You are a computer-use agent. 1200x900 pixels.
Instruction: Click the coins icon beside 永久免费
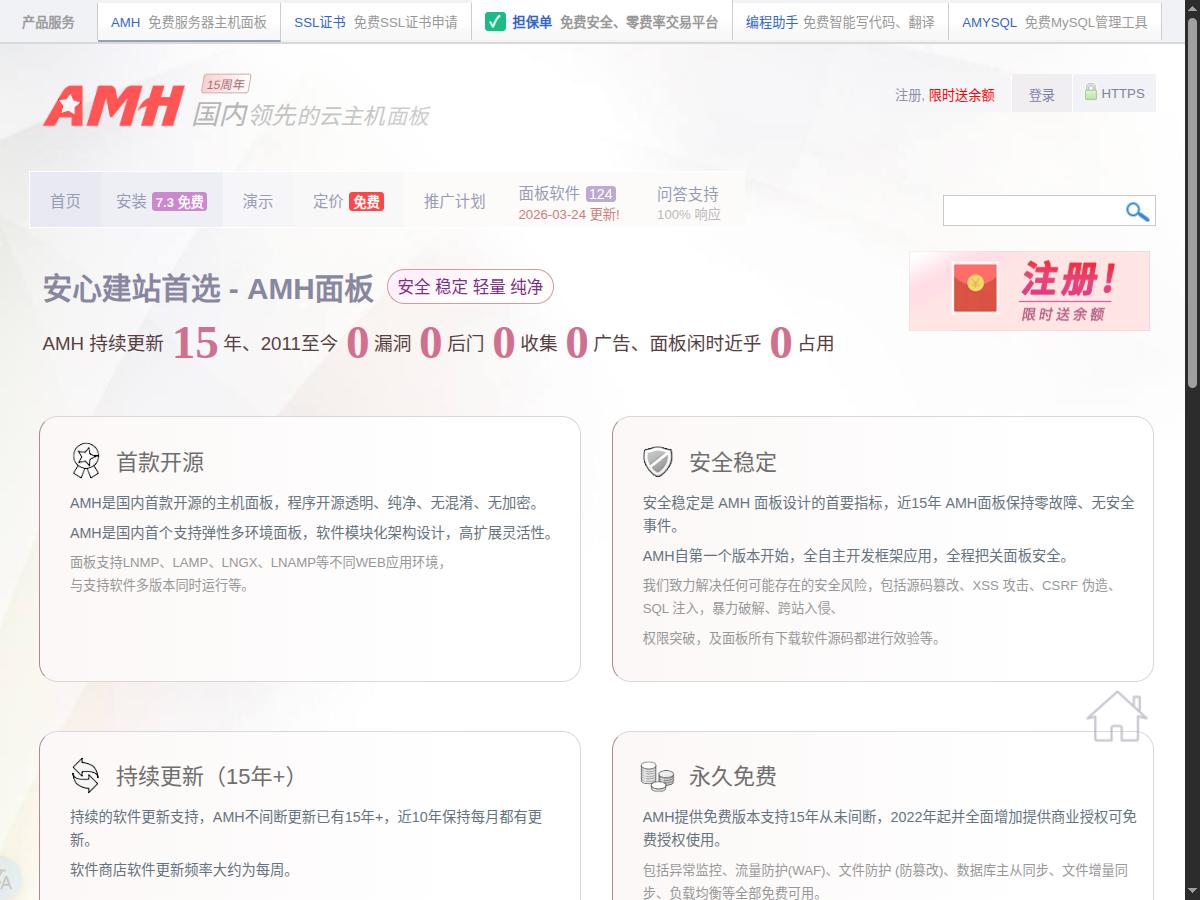pyautogui.click(x=657, y=775)
